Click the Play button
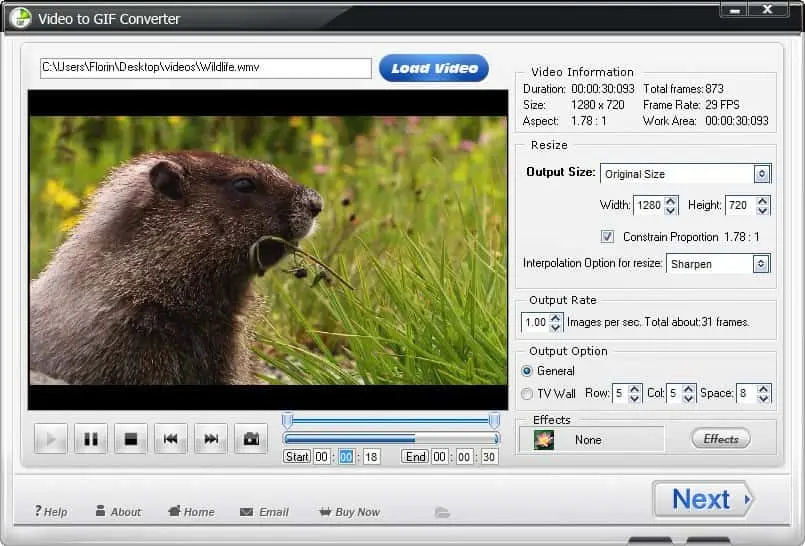The width and height of the screenshot is (805, 546). tap(50, 439)
